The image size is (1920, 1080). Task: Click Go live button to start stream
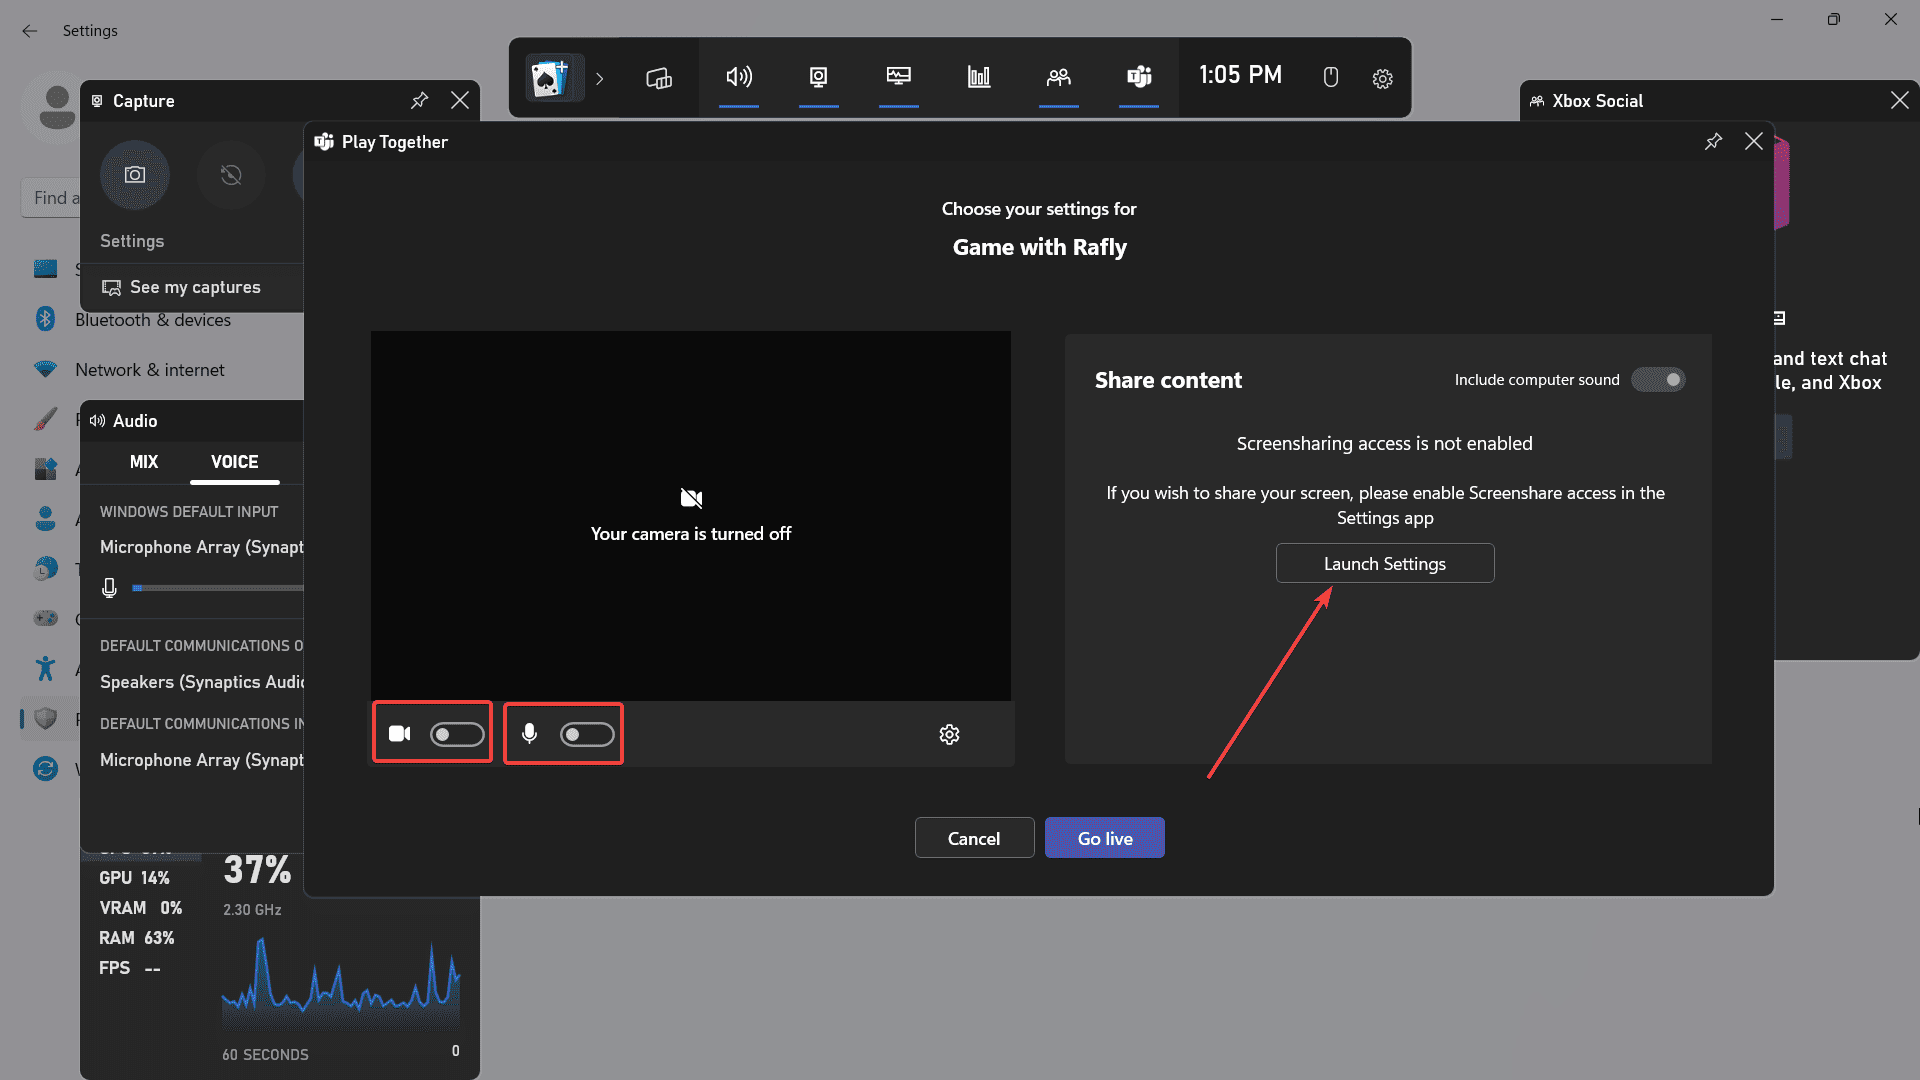(1105, 837)
